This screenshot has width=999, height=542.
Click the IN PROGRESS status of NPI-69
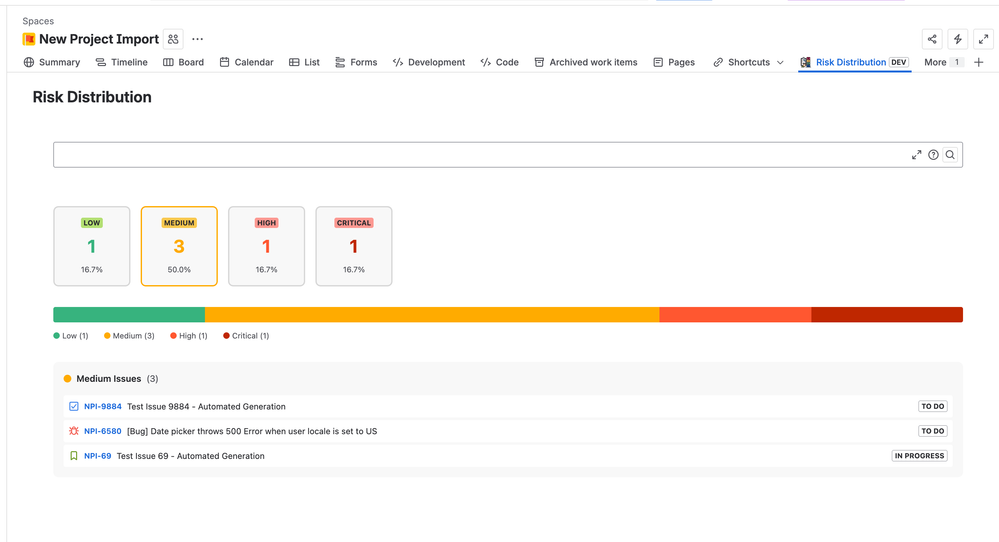[919, 456]
